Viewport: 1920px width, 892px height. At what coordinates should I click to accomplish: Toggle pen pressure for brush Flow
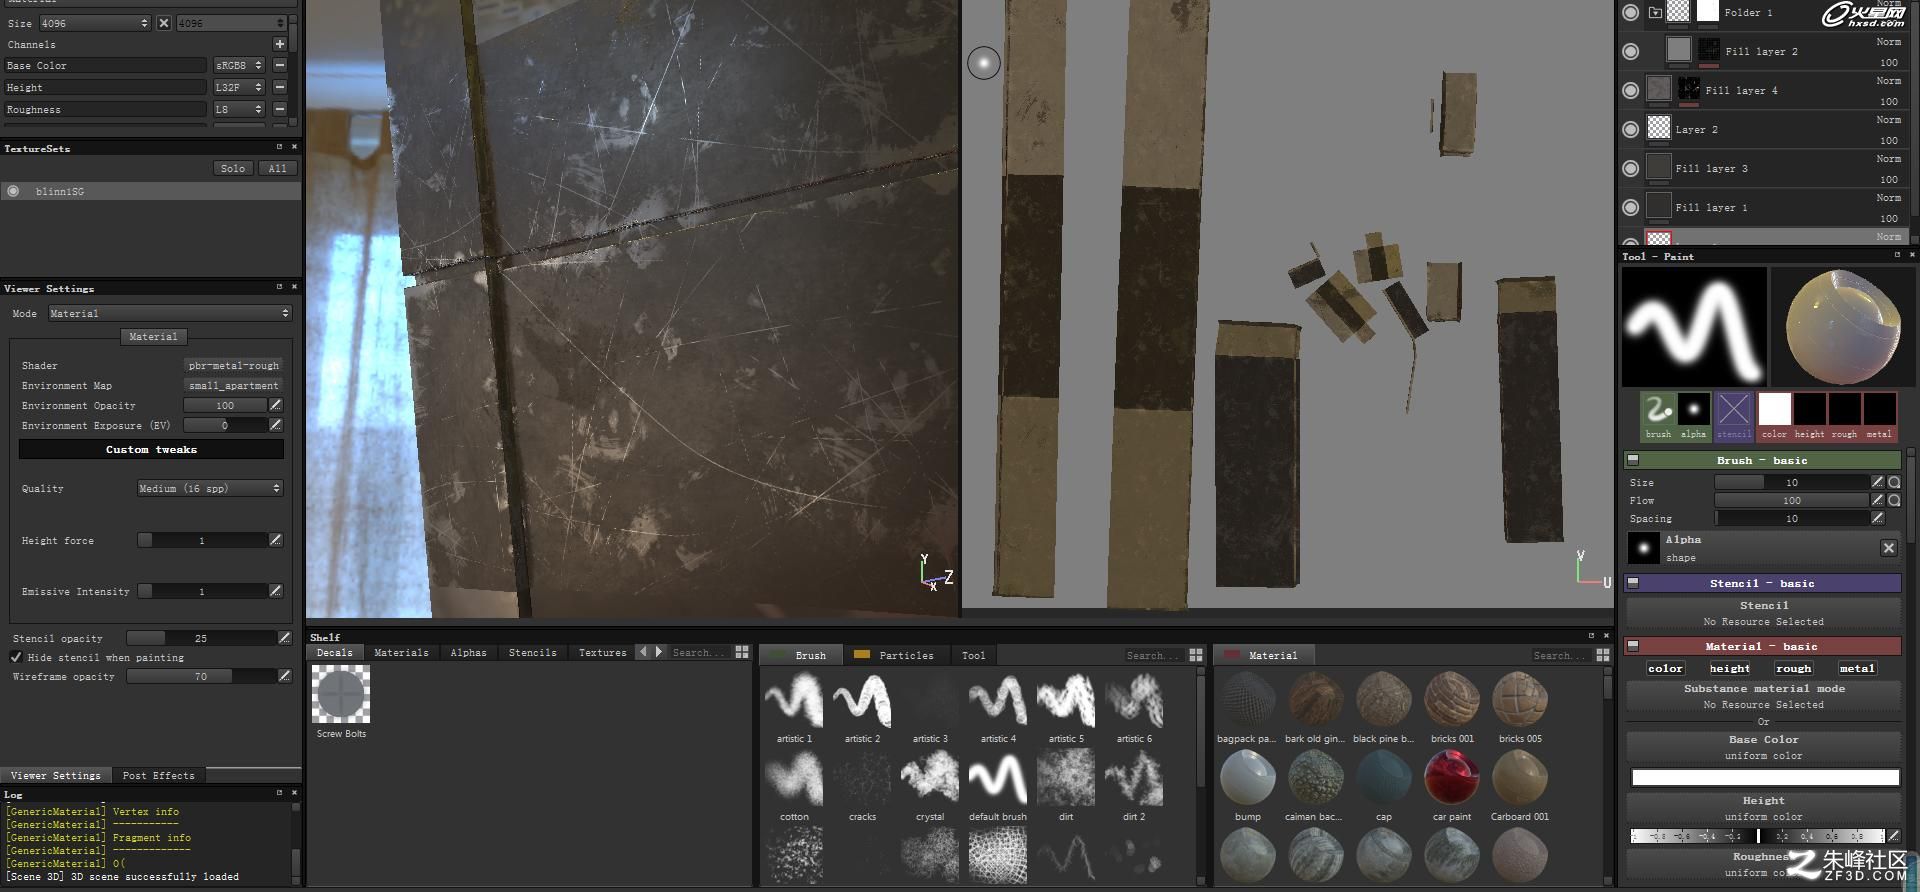pyautogui.click(x=1877, y=500)
